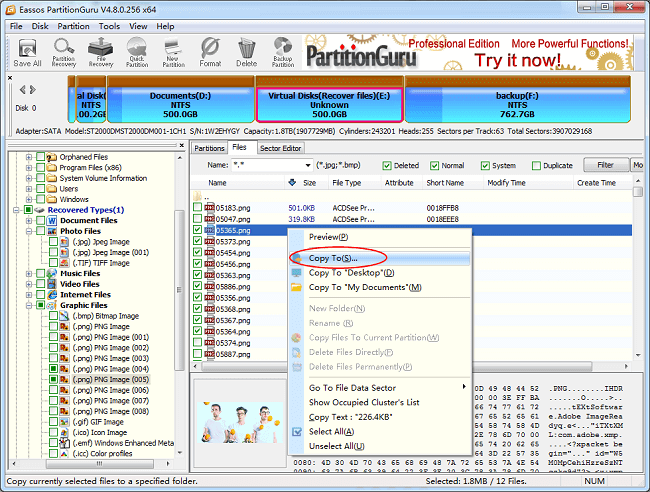
Task: Select the backup(F:) partition bar
Action: (518, 100)
